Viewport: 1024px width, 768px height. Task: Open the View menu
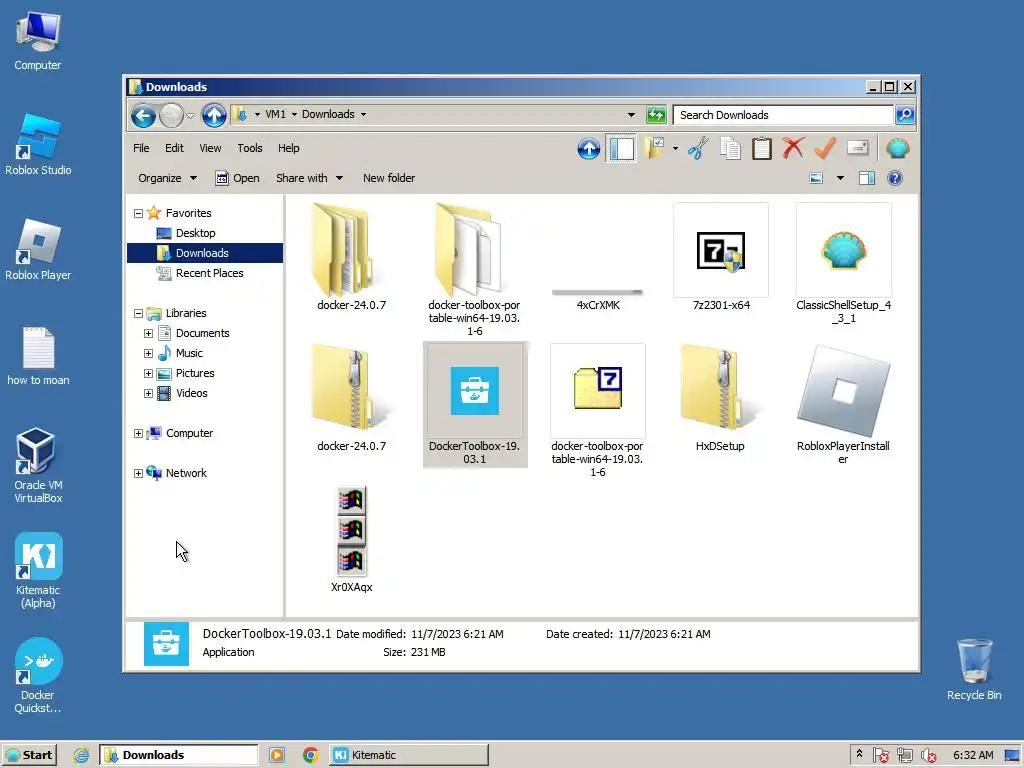210,148
